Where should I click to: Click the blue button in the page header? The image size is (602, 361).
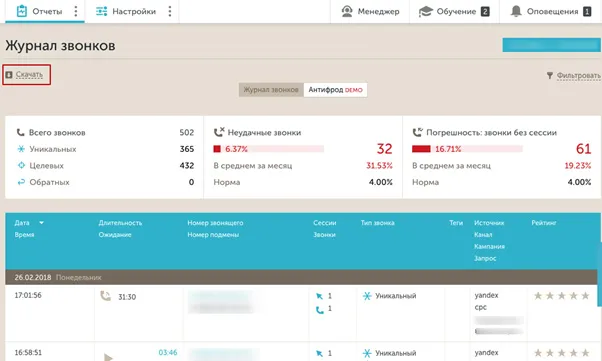point(551,45)
